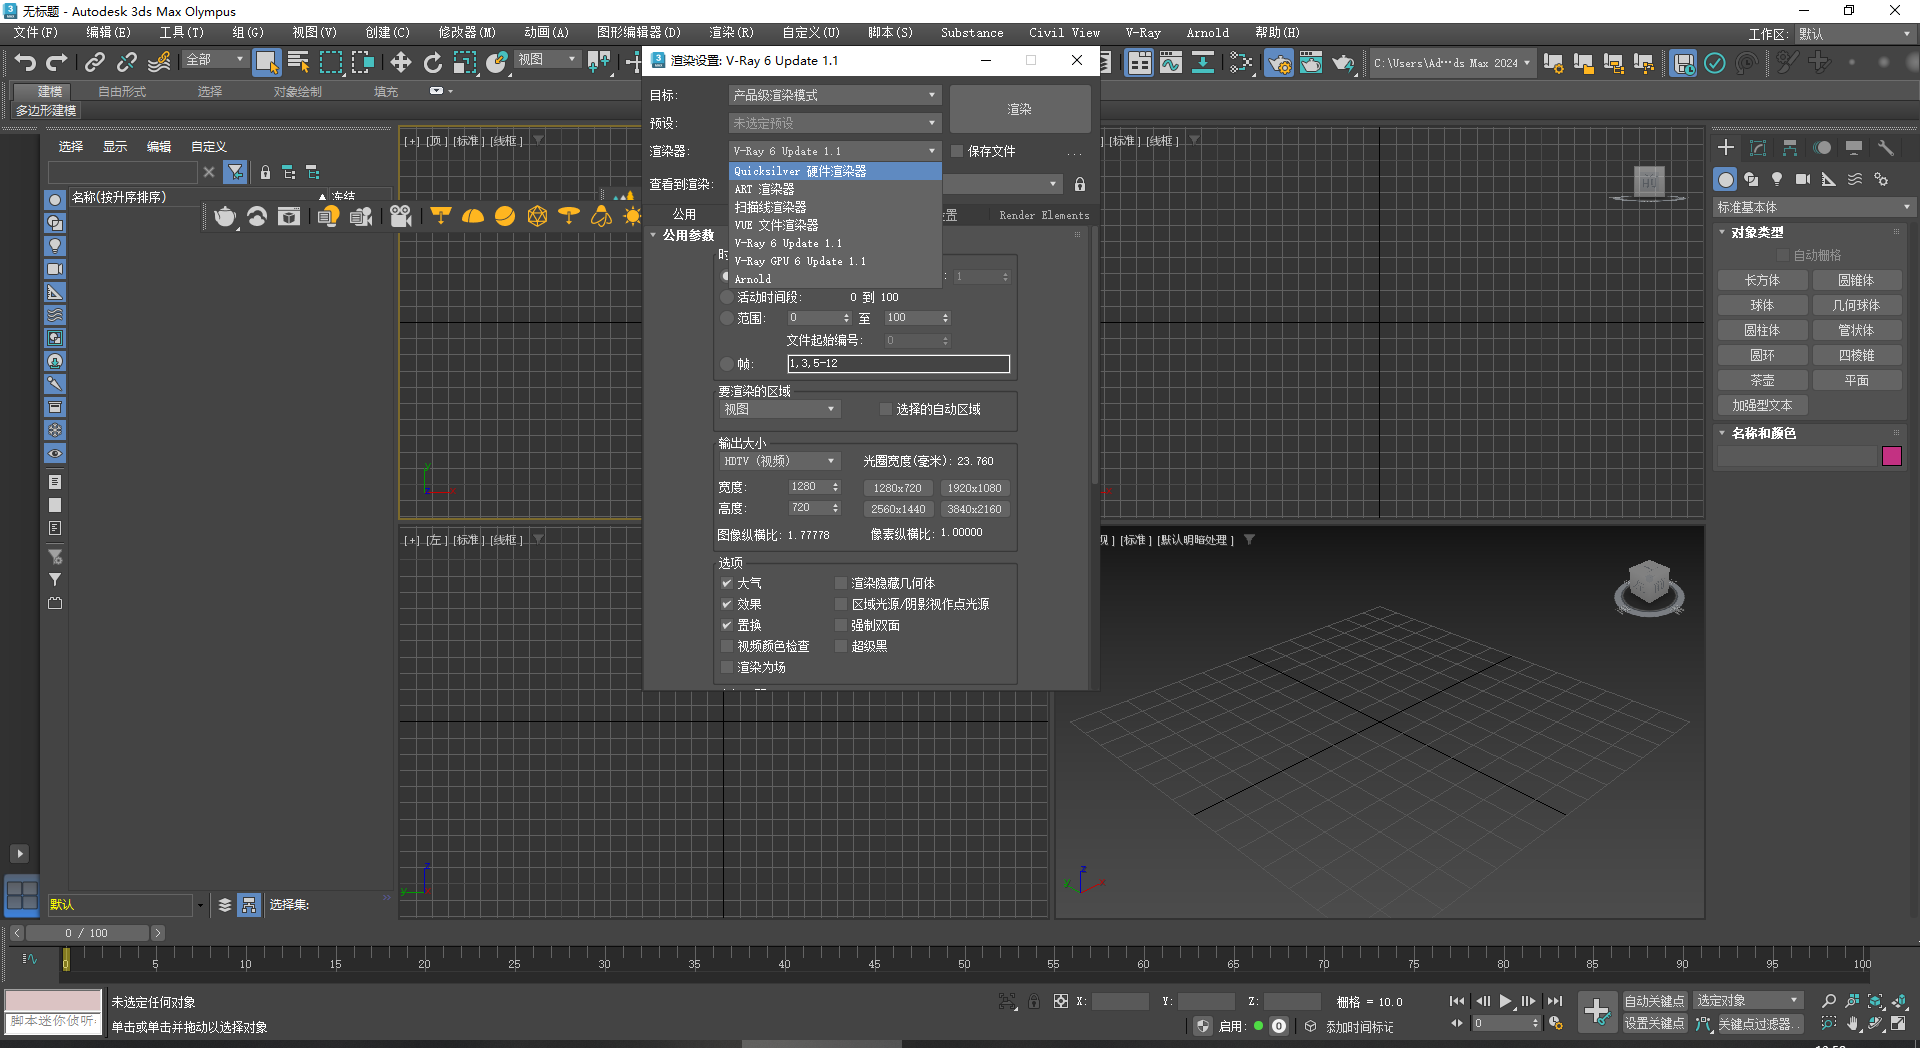The height and width of the screenshot is (1048, 1920).
Task: Click the sun light icon in the scene explorer toolbar
Action: [633, 217]
